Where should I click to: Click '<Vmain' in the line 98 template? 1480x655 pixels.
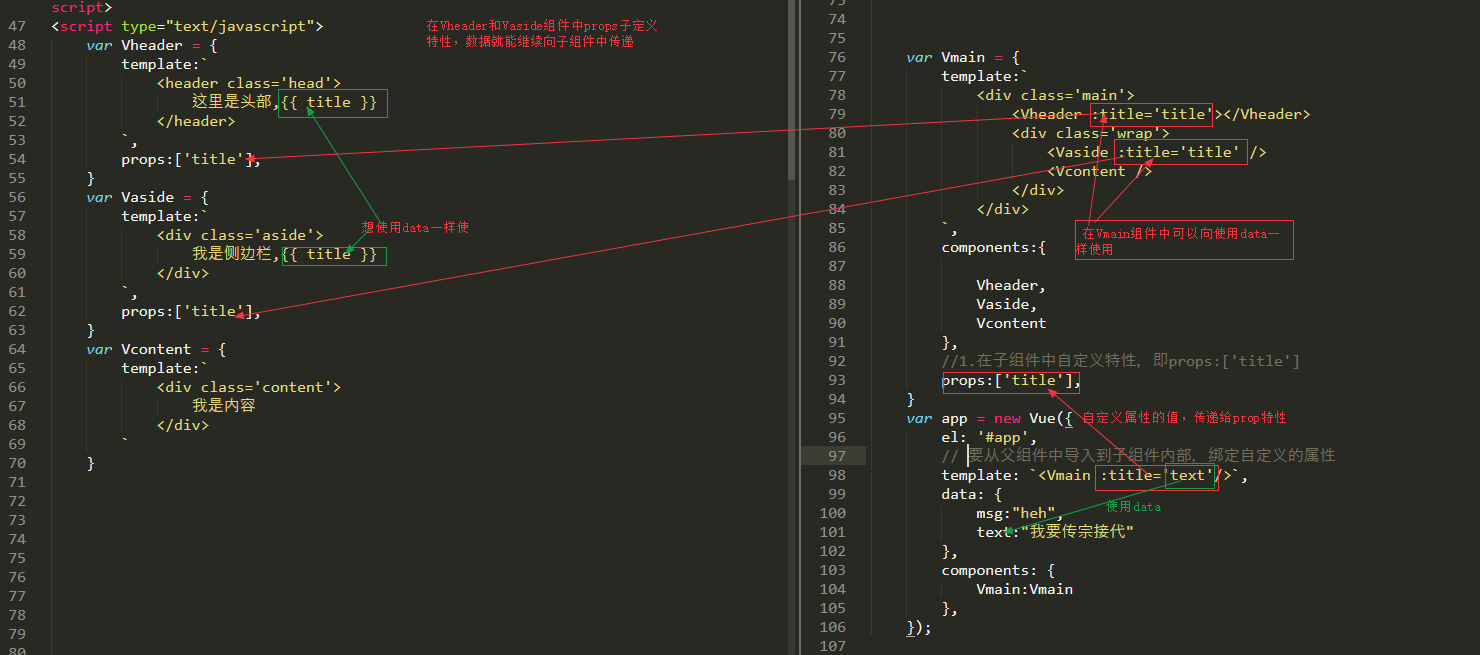click(1065, 475)
